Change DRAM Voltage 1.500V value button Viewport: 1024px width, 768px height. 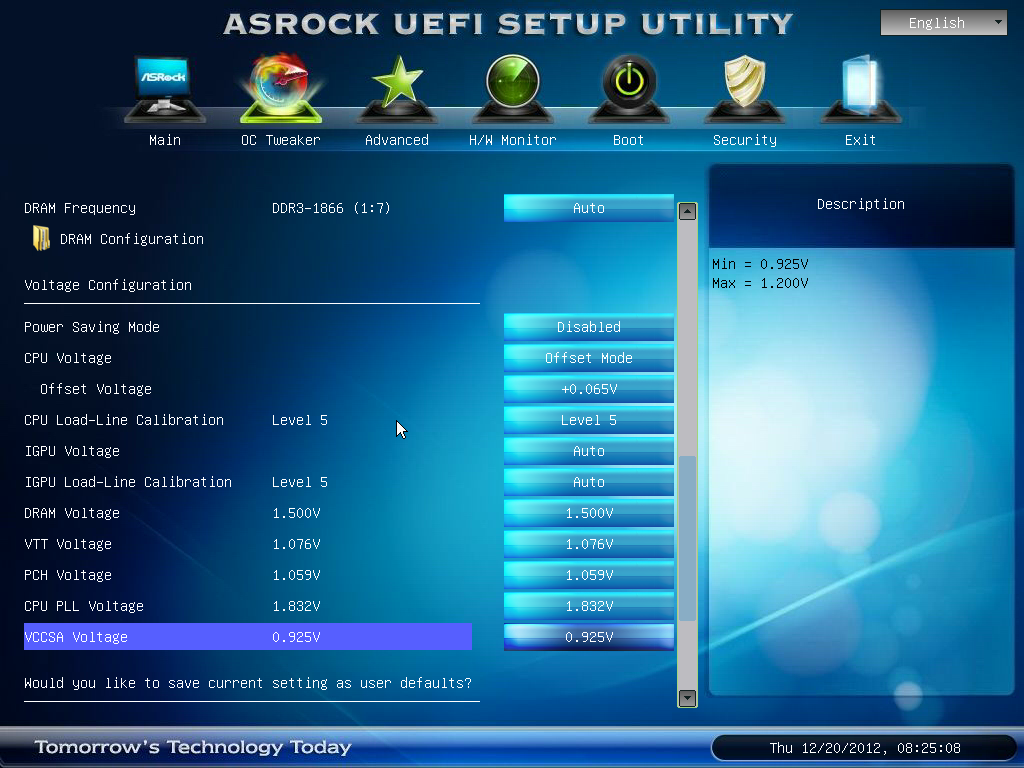click(588, 513)
